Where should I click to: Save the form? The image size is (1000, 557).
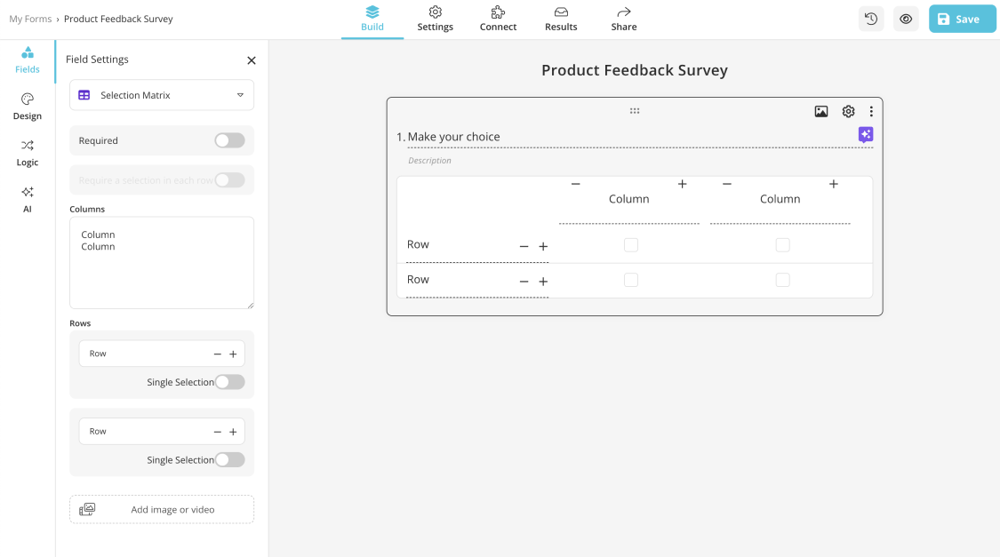[962, 19]
